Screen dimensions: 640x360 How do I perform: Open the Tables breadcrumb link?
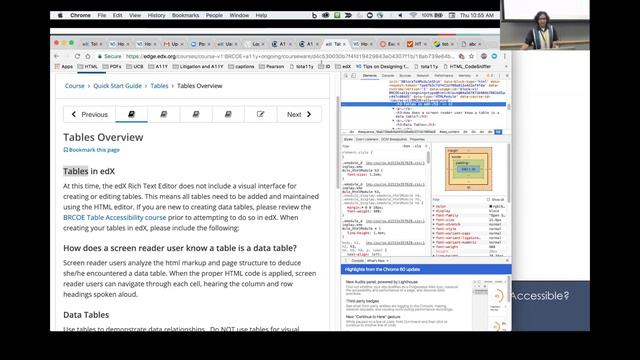(159, 86)
